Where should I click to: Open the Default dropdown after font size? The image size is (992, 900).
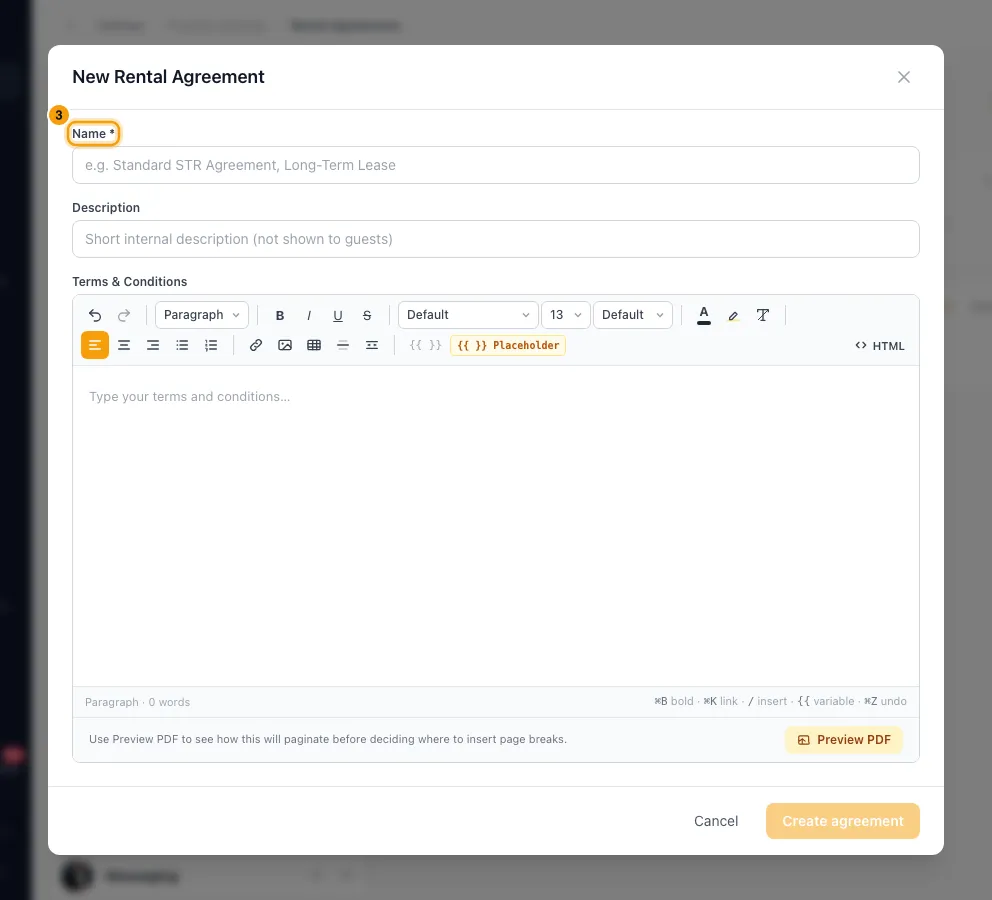[633, 315]
